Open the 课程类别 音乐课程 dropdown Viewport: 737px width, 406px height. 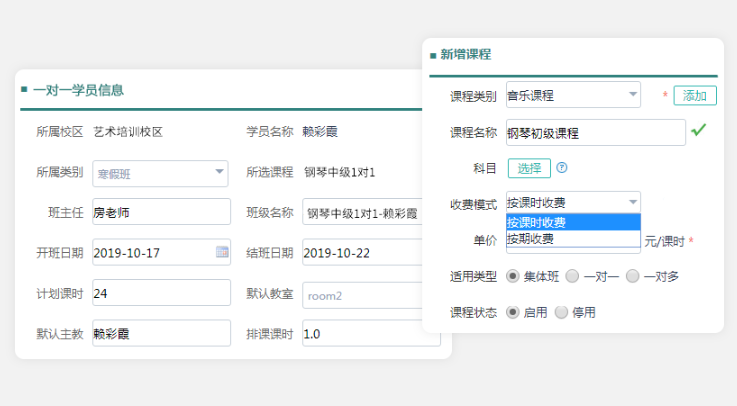(632, 95)
